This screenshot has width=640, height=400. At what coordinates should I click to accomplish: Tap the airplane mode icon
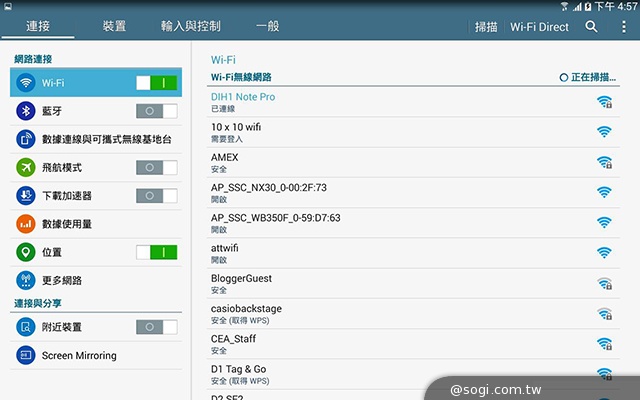26,167
